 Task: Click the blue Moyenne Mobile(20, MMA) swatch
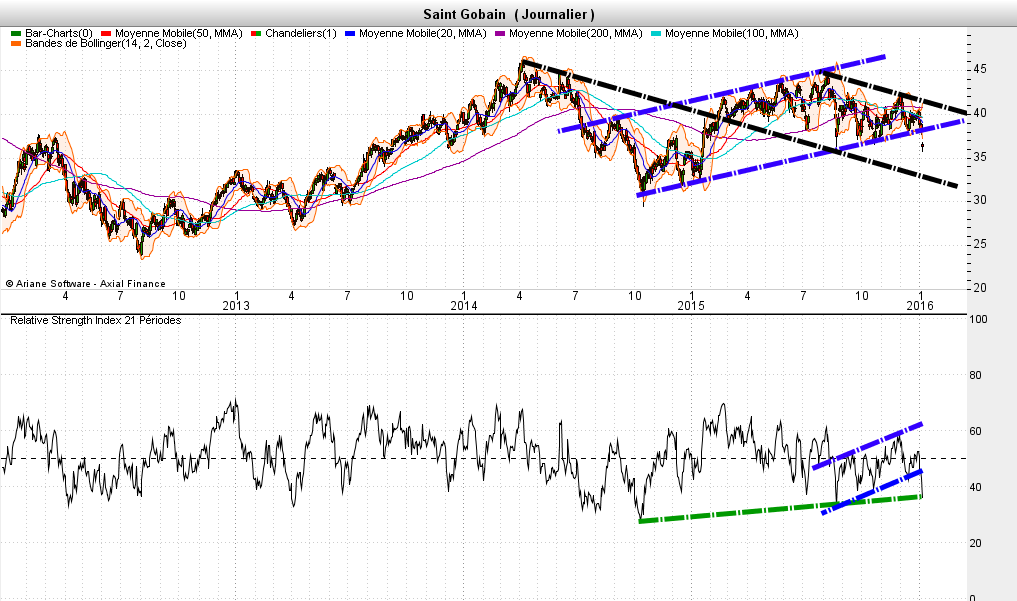click(x=350, y=33)
